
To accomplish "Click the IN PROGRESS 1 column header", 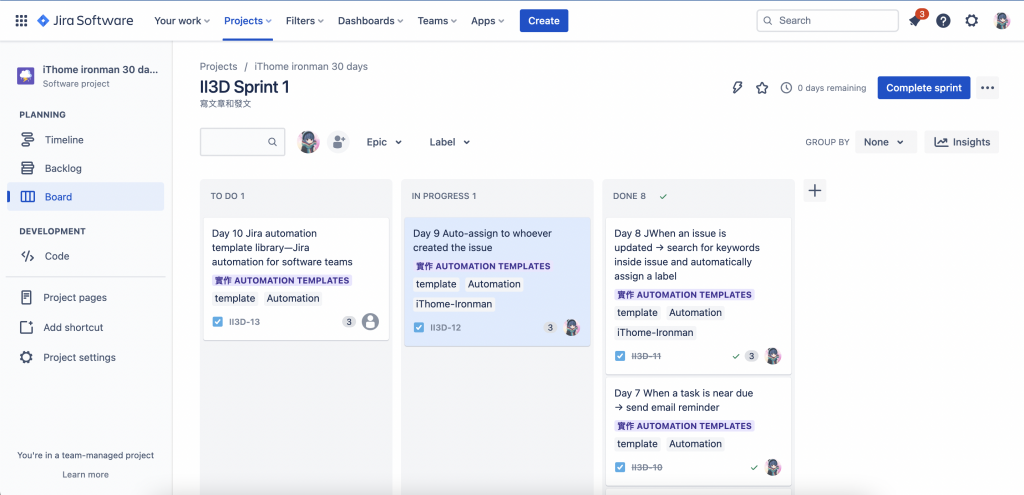I will 444,196.
